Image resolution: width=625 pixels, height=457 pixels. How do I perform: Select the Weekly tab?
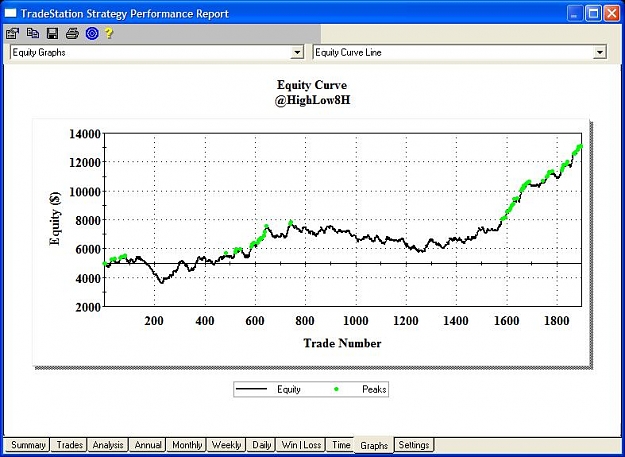click(226, 445)
